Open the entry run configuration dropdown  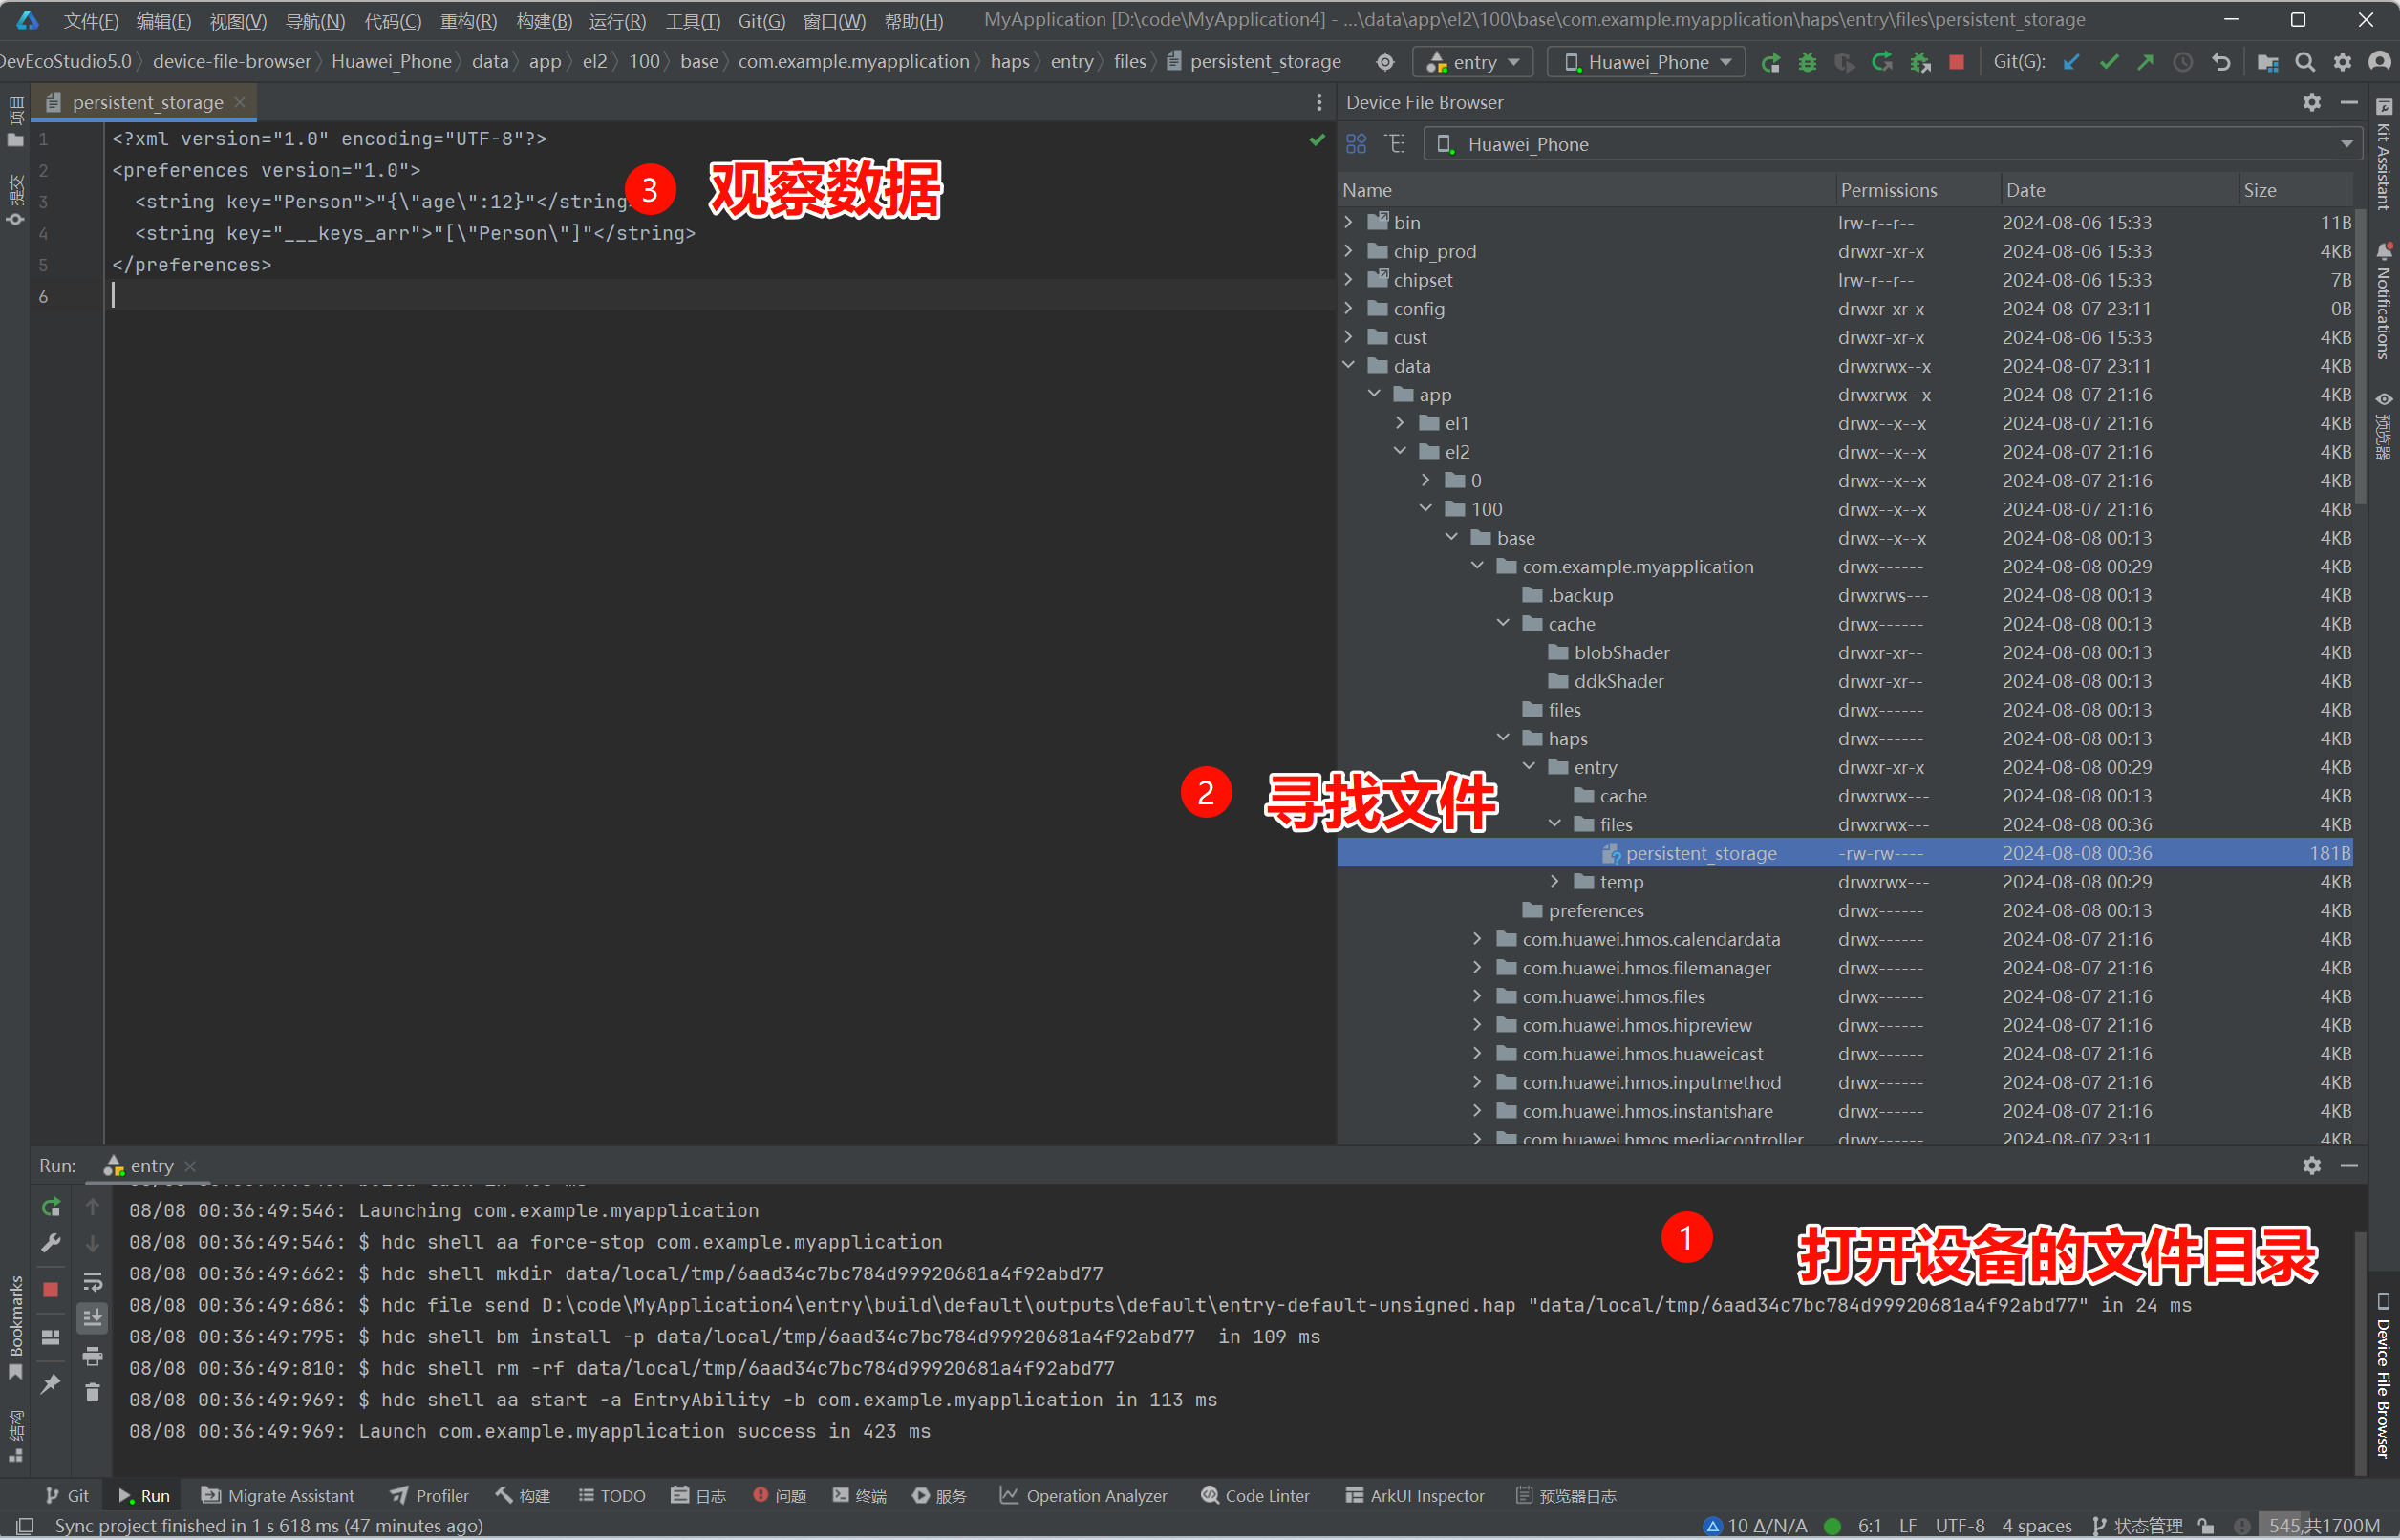coord(1472,61)
